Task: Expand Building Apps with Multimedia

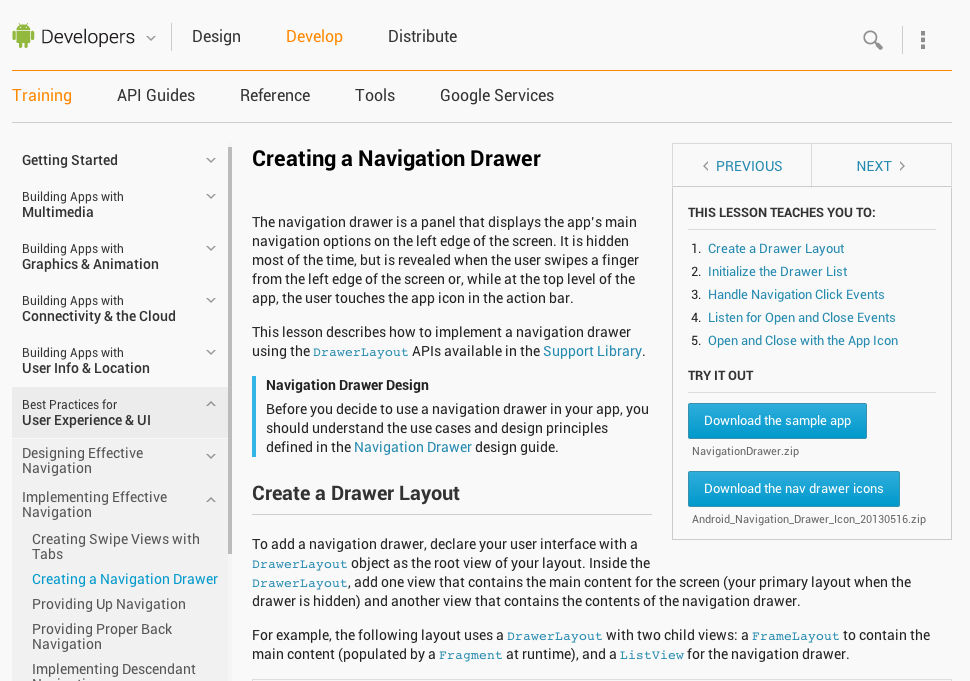Action: 211,197
